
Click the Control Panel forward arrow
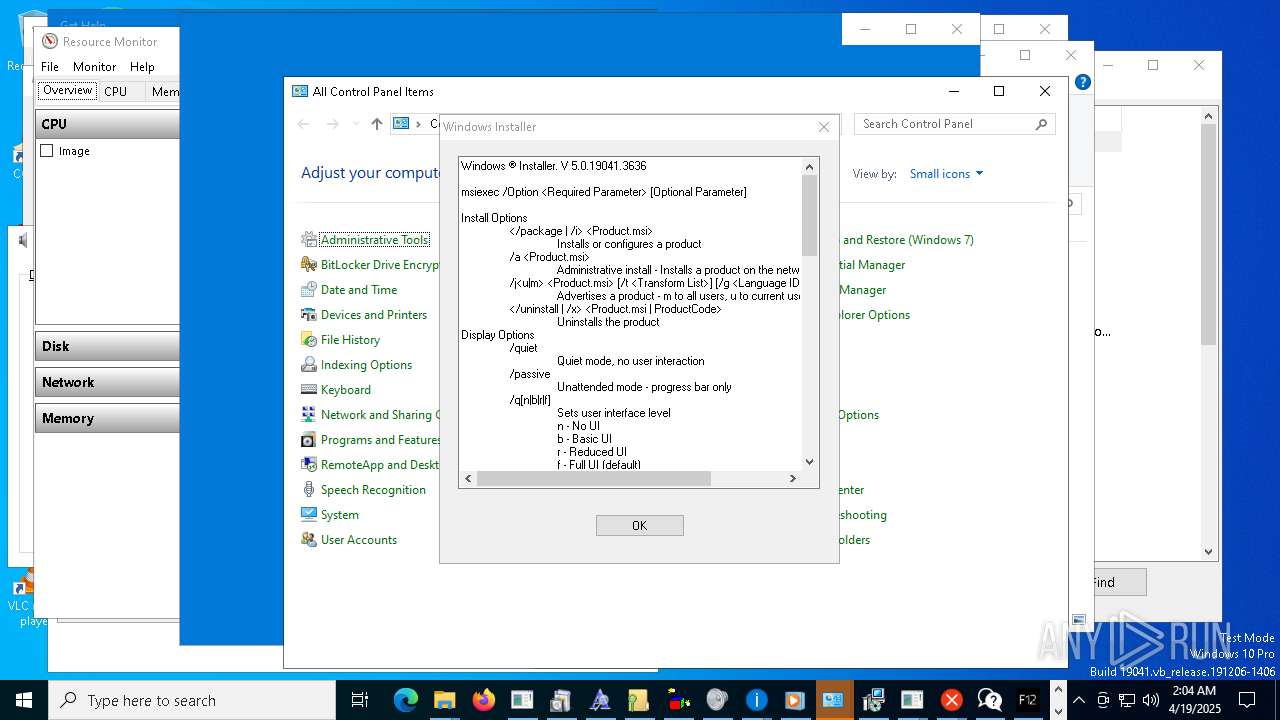333,124
